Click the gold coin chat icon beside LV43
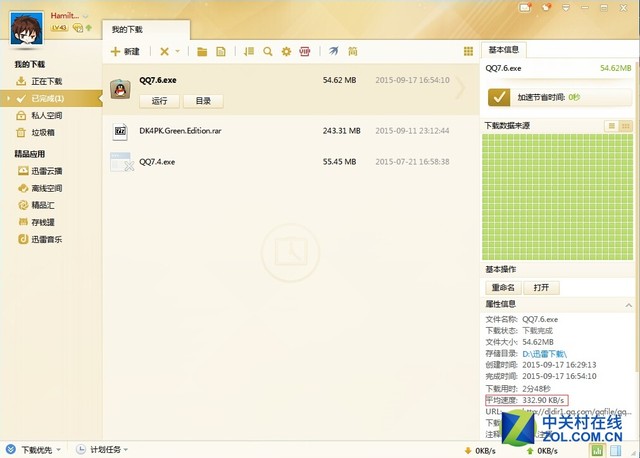This screenshot has height=458, width=640. pyautogui.click(x=77, y=28)
